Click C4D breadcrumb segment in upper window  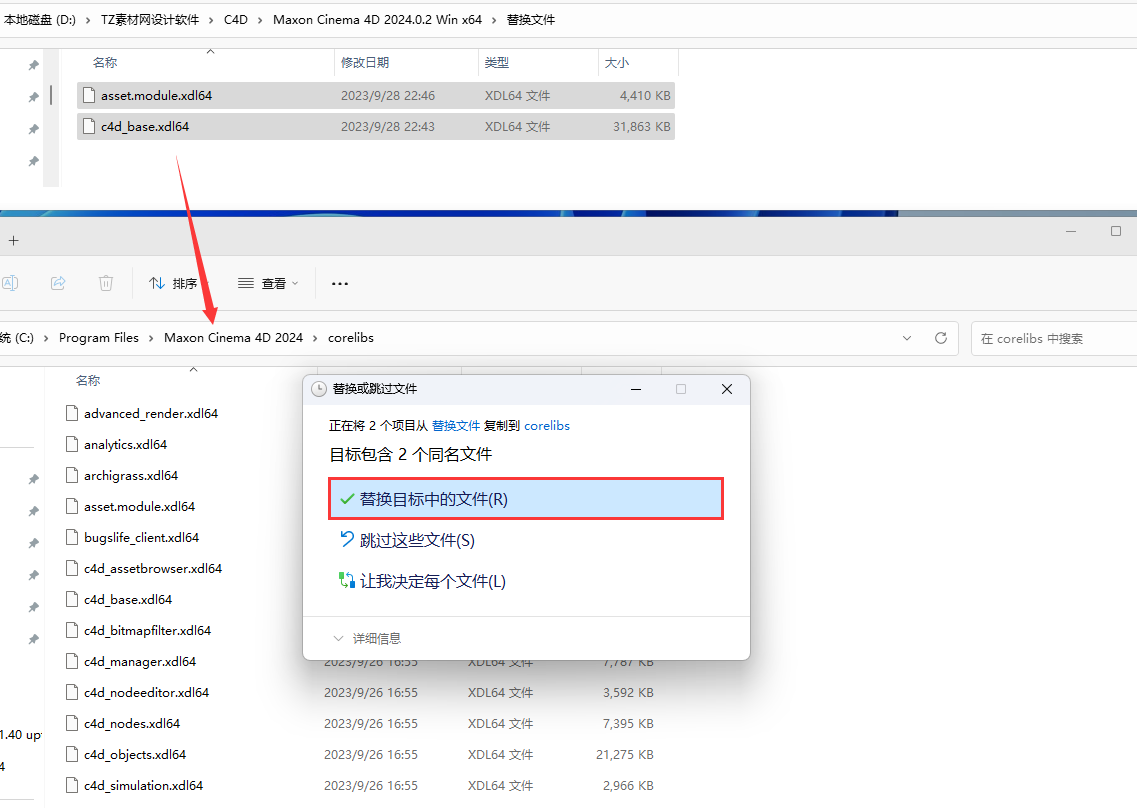(236, 20)
